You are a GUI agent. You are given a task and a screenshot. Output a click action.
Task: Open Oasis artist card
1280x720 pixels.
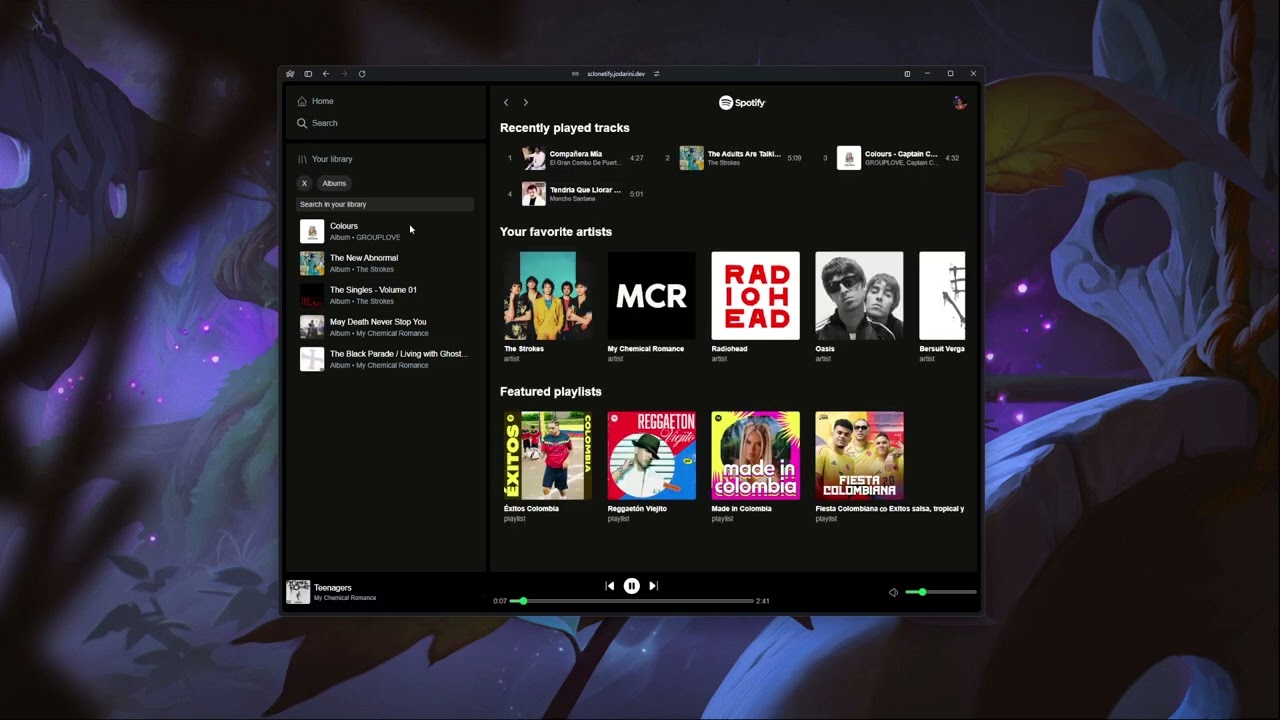pos(859,307)
